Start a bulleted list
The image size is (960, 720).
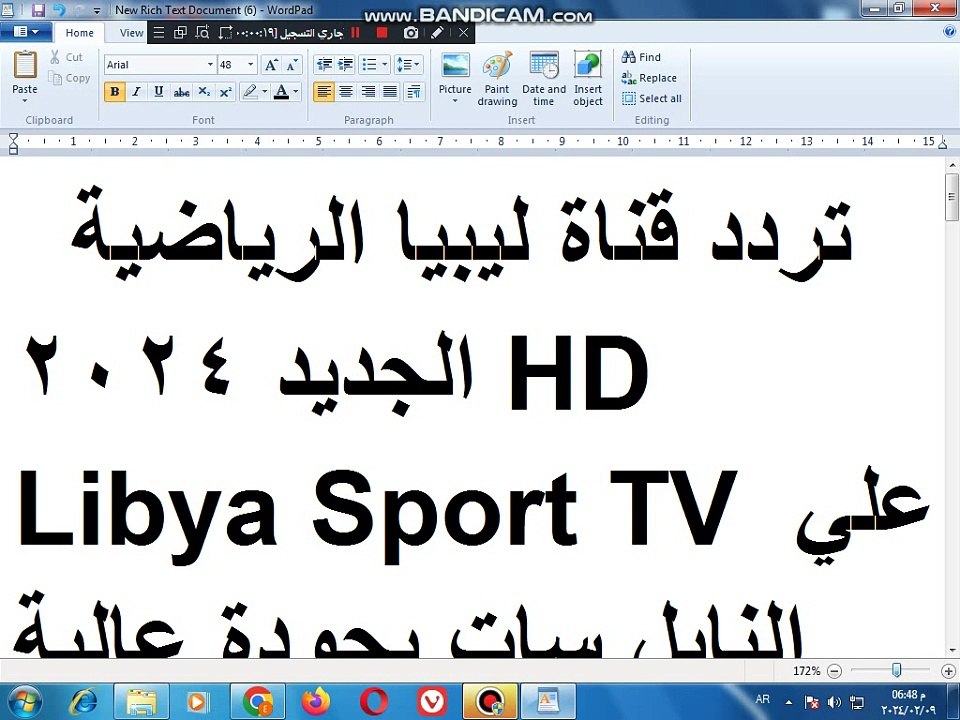tap(369, 64)
